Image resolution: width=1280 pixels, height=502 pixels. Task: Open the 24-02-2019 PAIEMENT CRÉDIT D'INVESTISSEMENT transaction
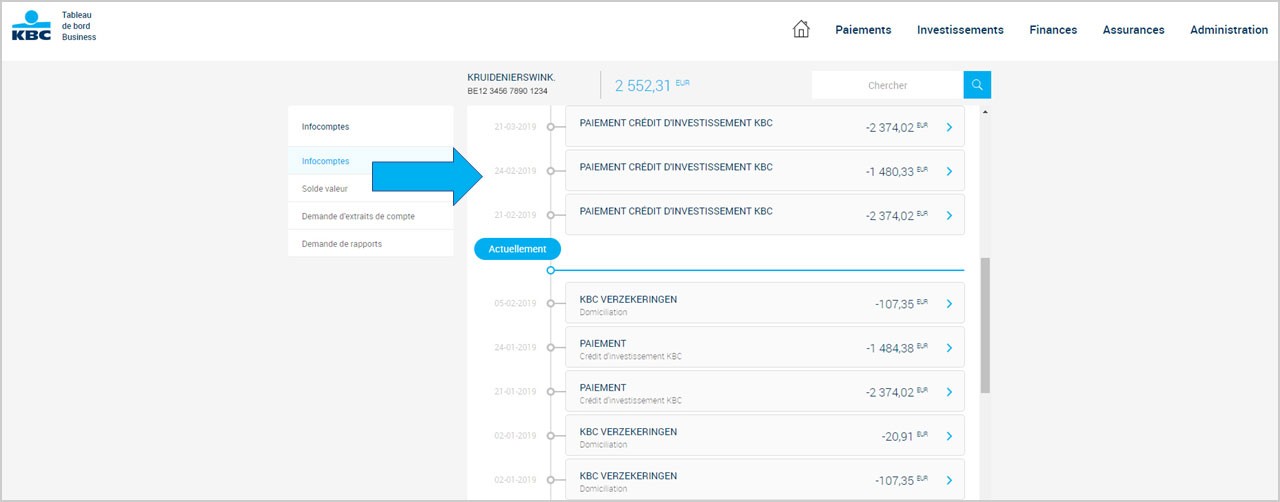click(x=765, y=170)
